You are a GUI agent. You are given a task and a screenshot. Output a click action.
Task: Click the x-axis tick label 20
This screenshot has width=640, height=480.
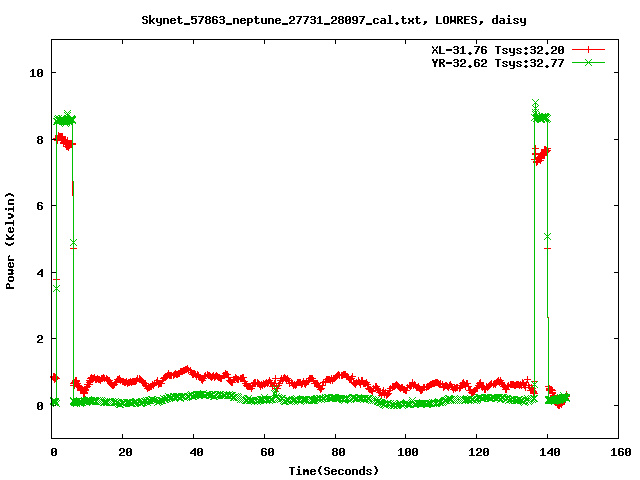click(125, 452)
